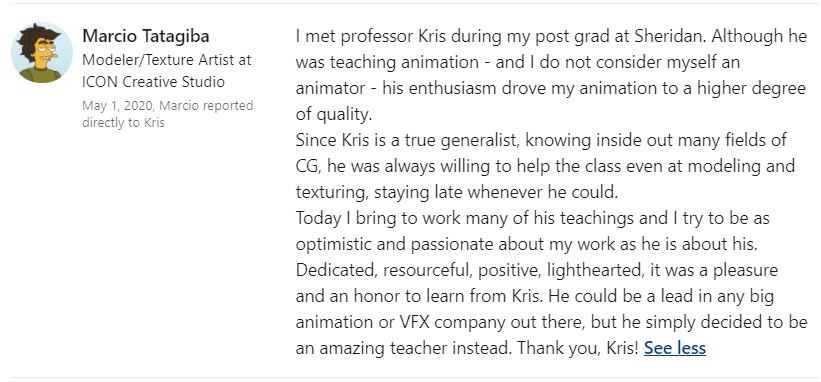The image size is (821, 382).
Task: Click the May 1, 2020 date text
Action: point(117,106)
